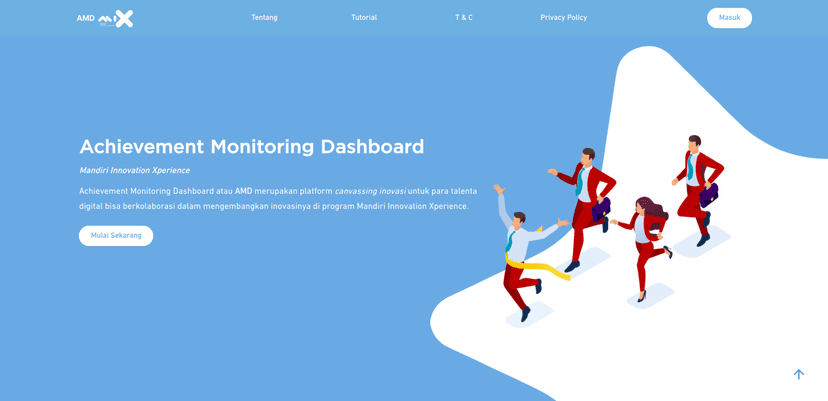The image size is (828, 401).
Task: Open the Tutorial menu item
Action: [x=364, y=18]
